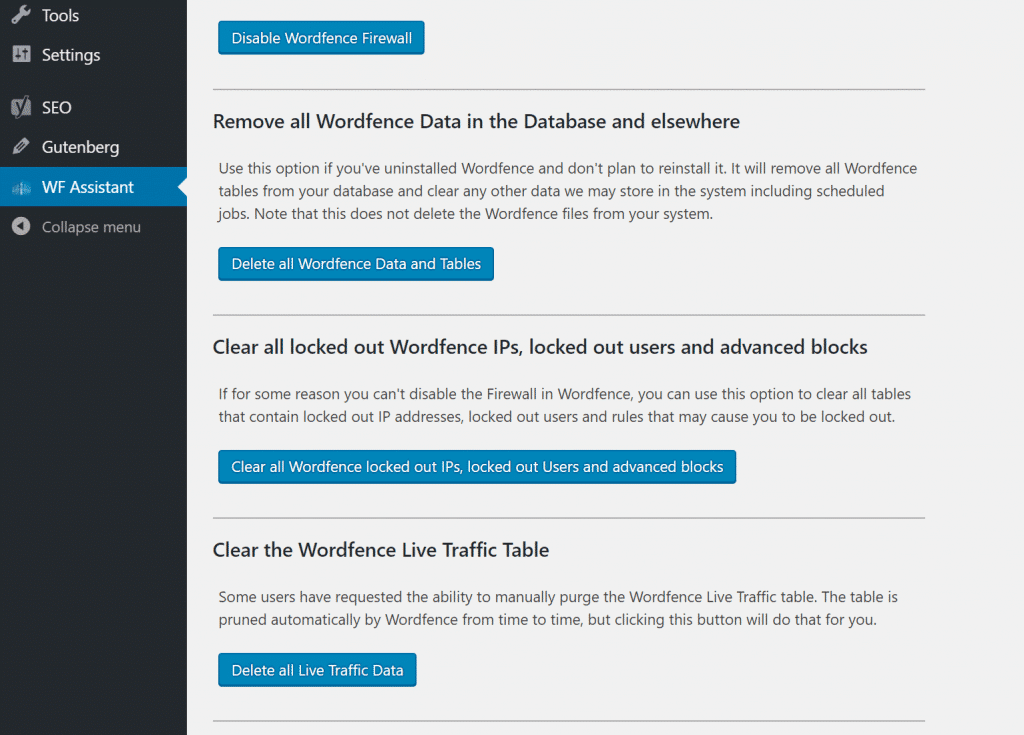Open the Settings menu

[70, 55]
